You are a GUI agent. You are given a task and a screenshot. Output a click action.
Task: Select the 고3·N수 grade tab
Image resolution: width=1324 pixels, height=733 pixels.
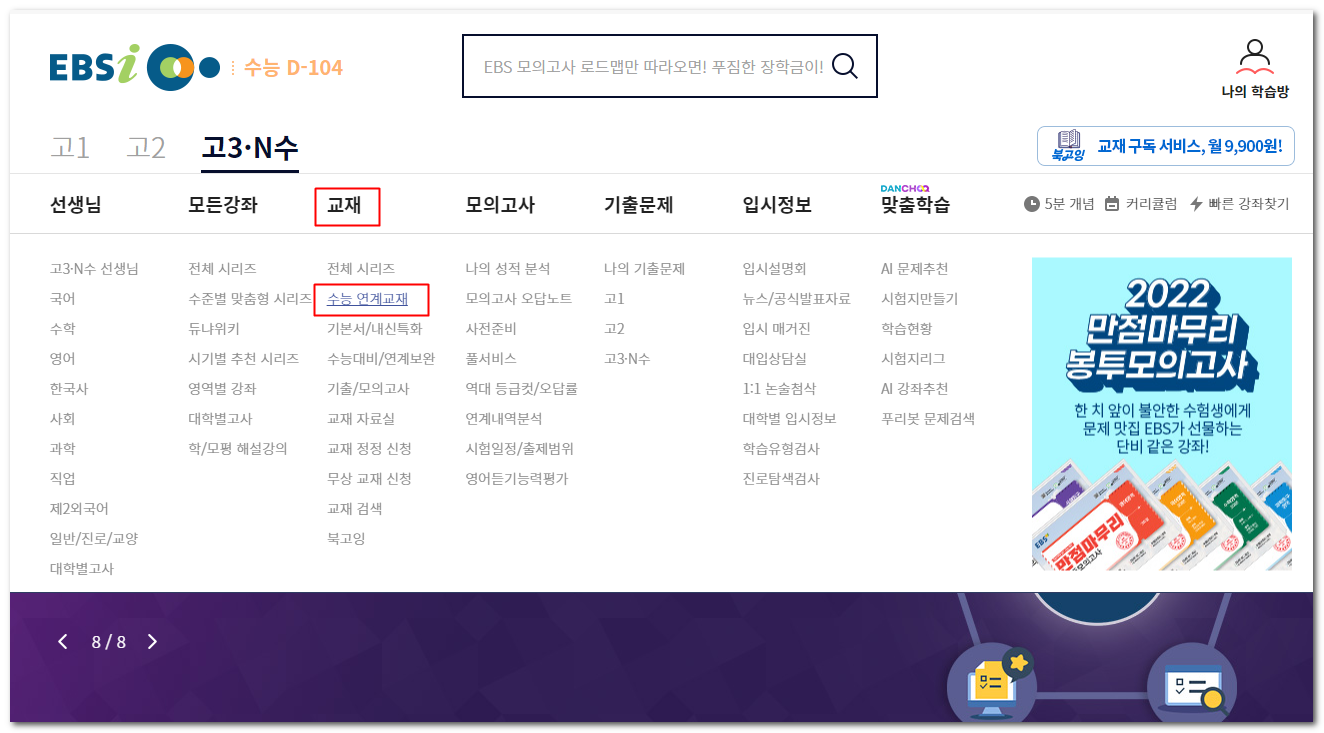tap(250, 148)
